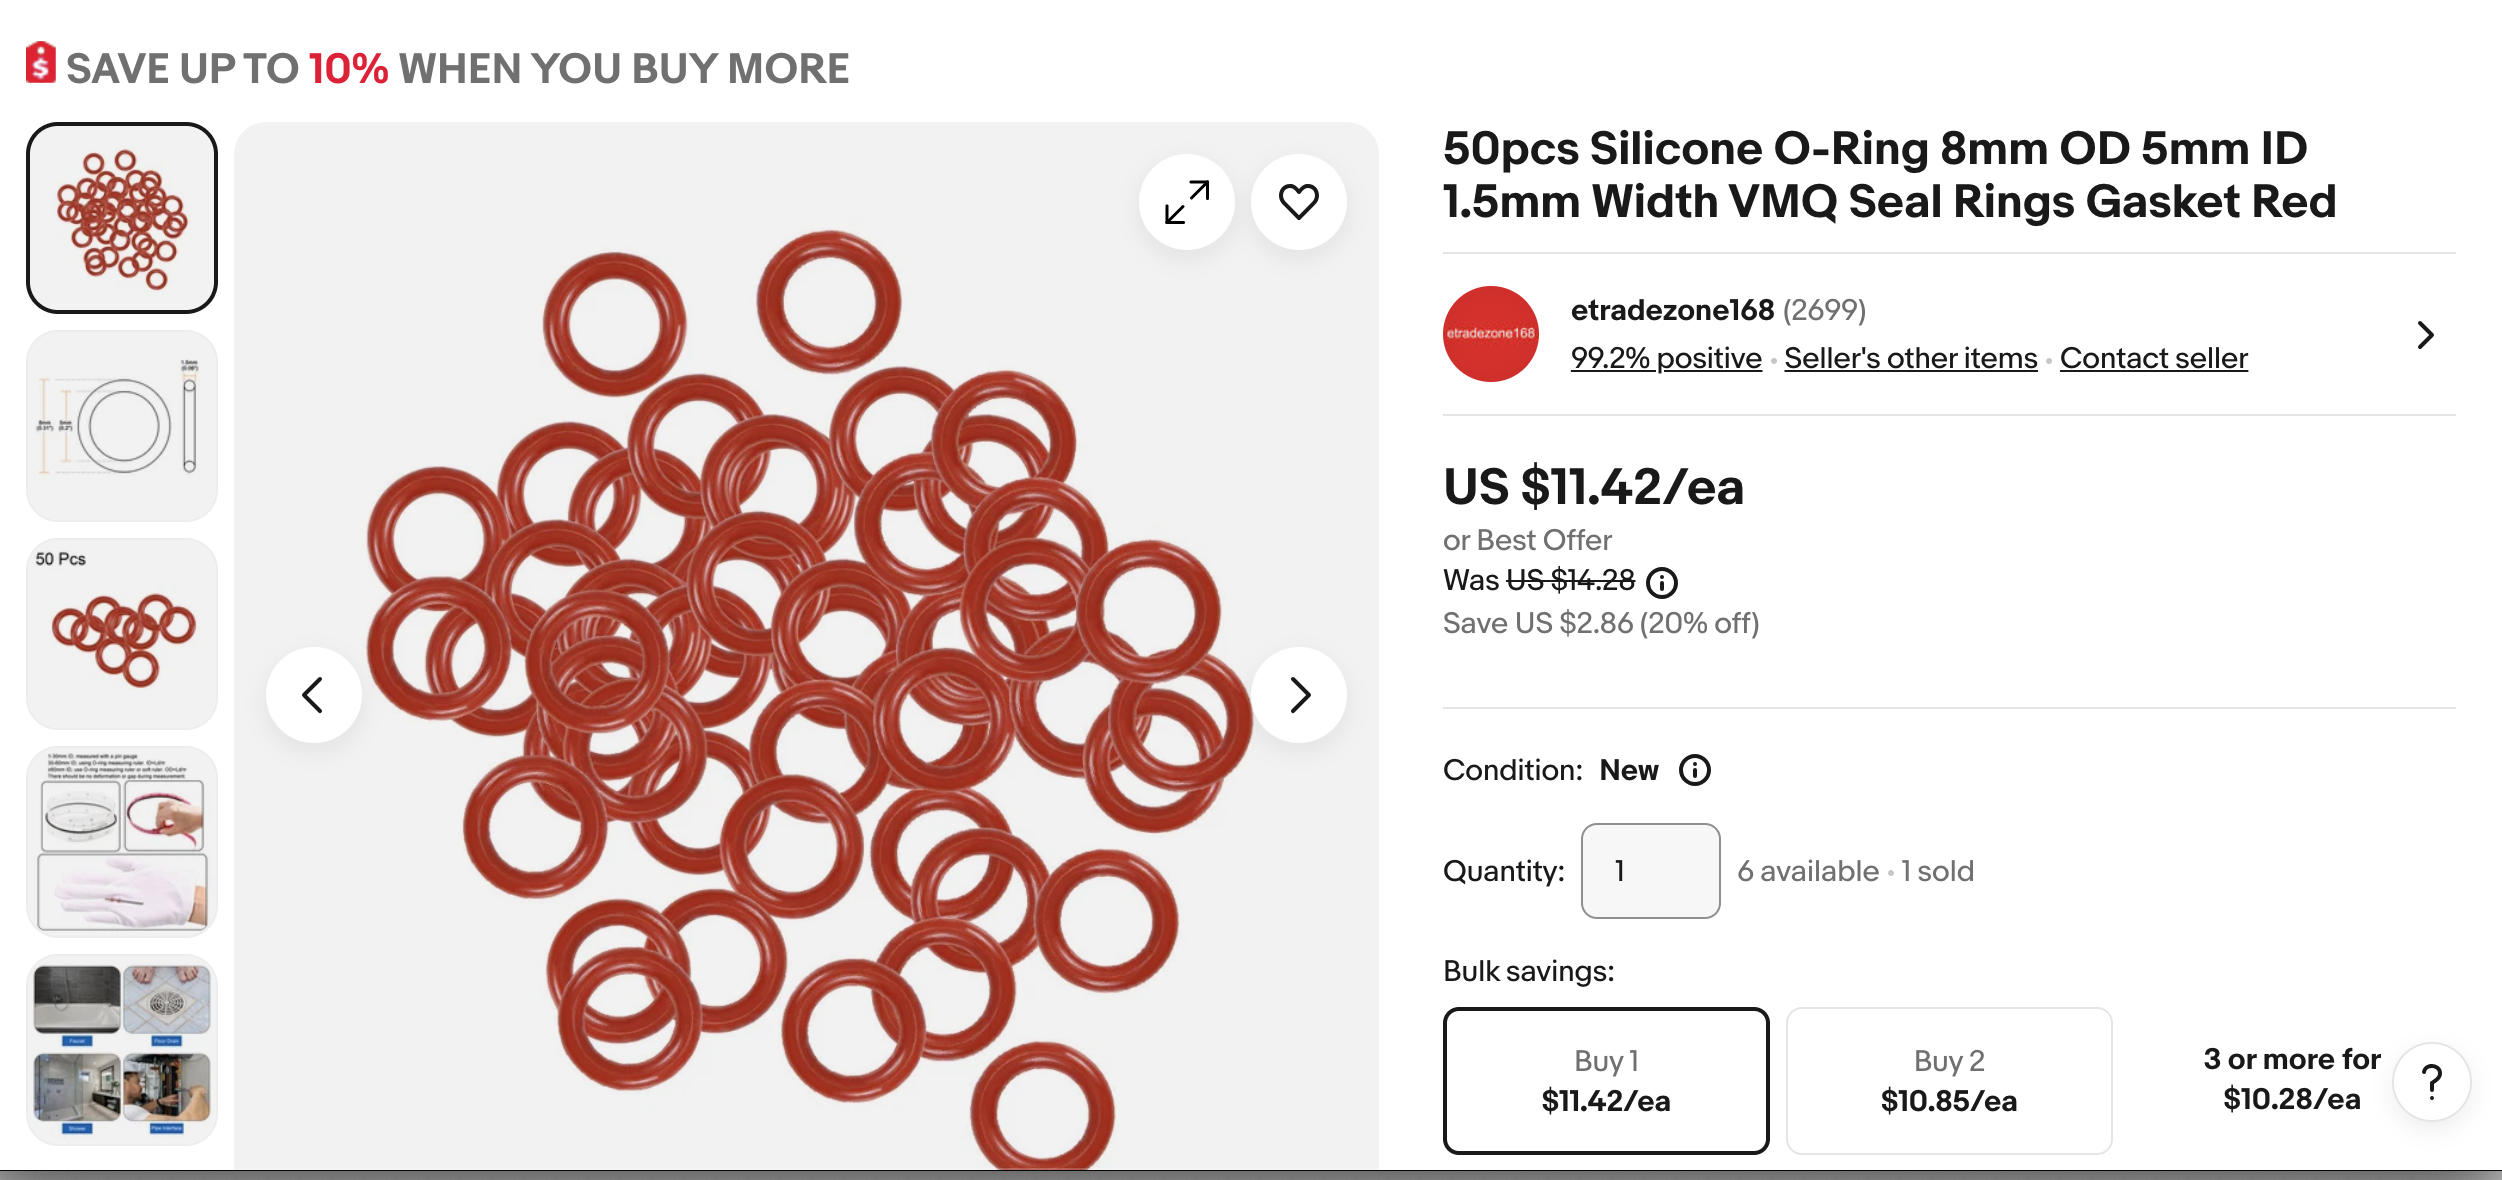Expand seller details with the right chevron
The image size is (2502, 1180).
[2425, 335]
